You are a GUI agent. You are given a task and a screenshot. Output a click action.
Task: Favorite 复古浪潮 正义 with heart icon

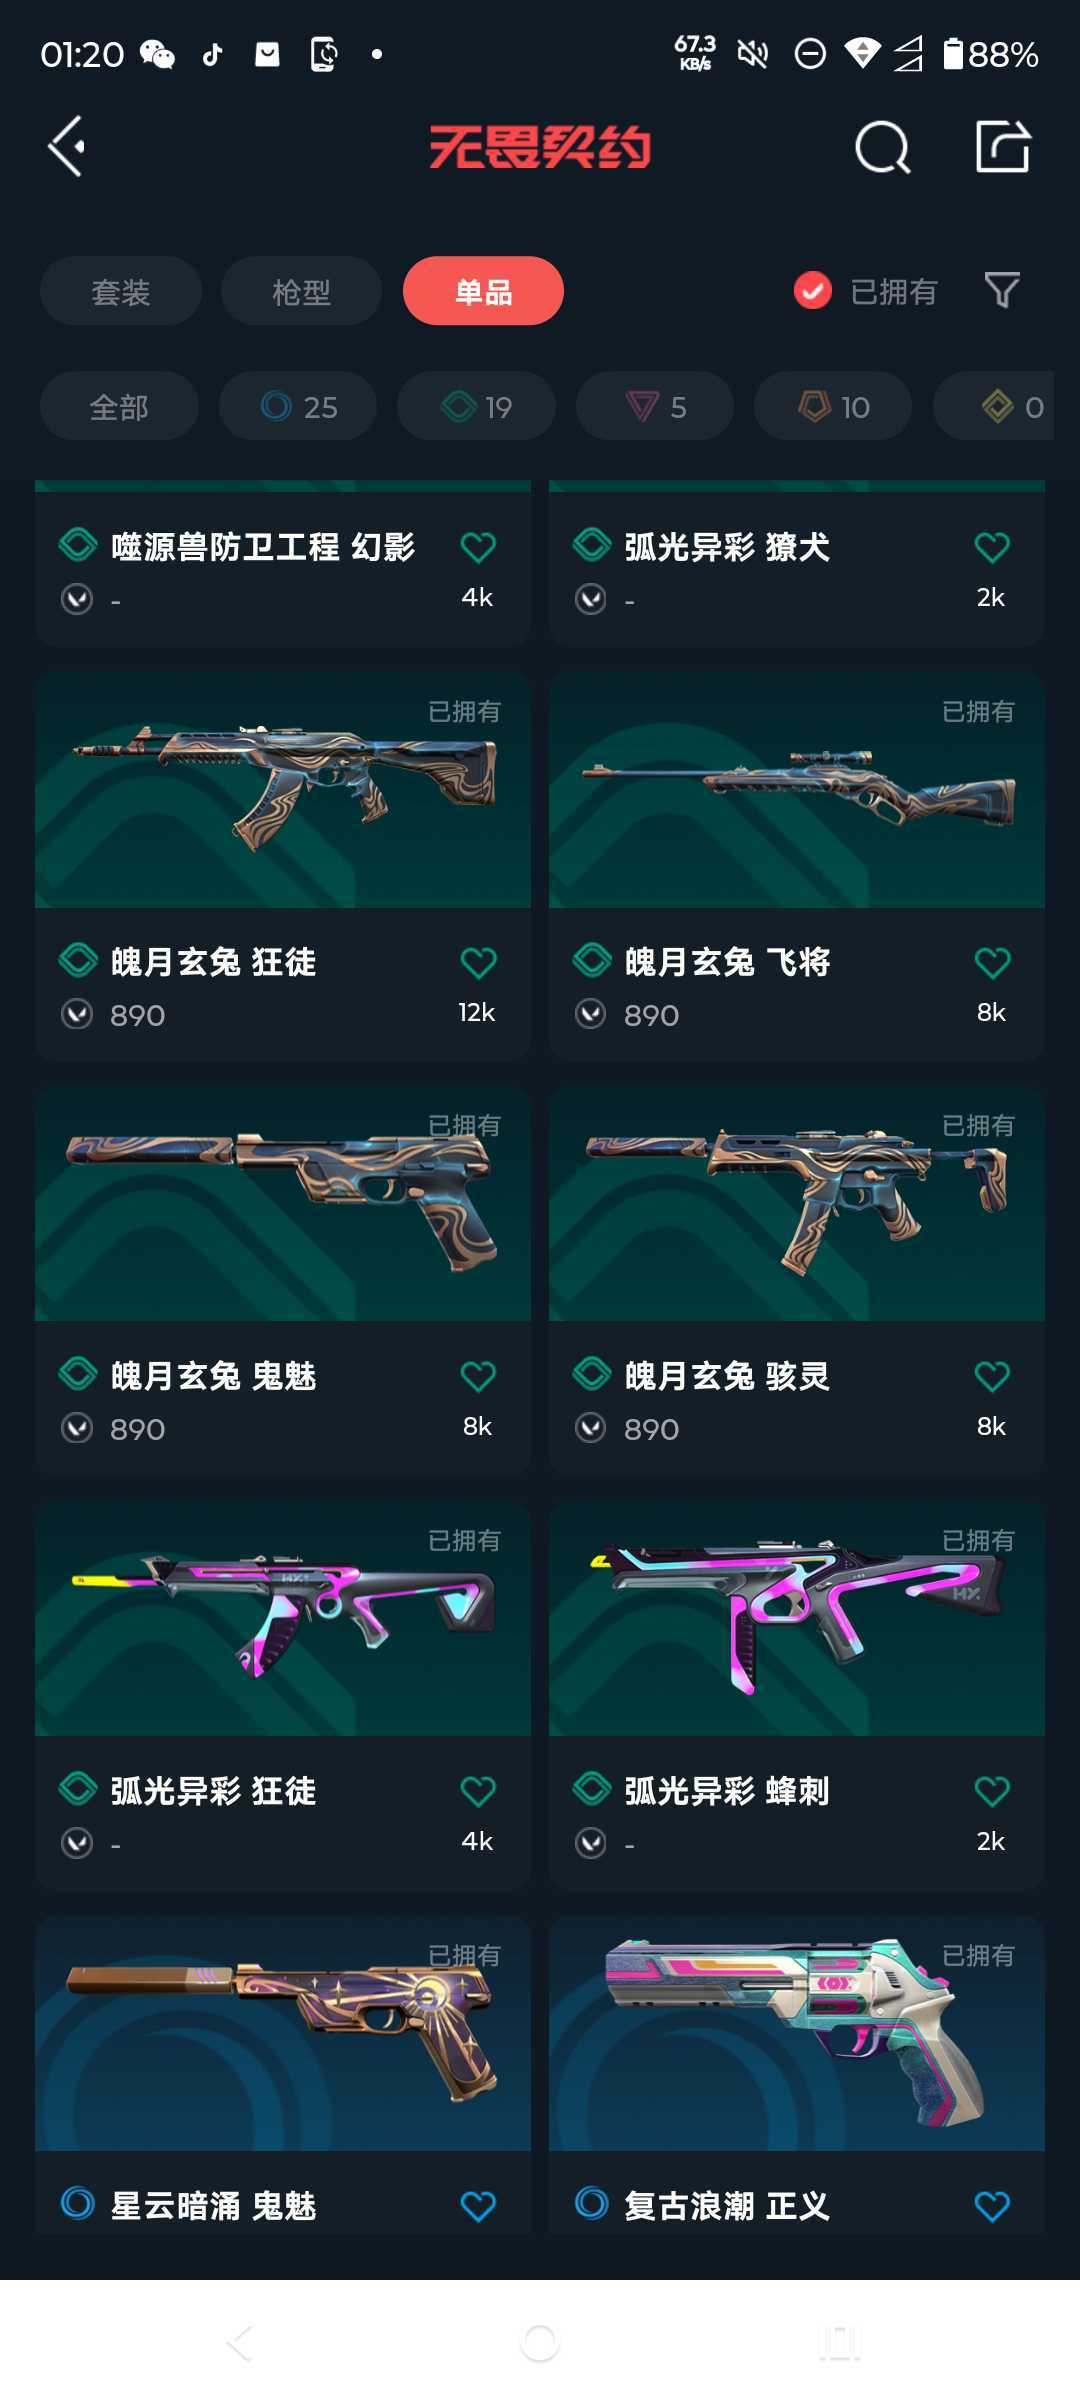click(992, 2206)
